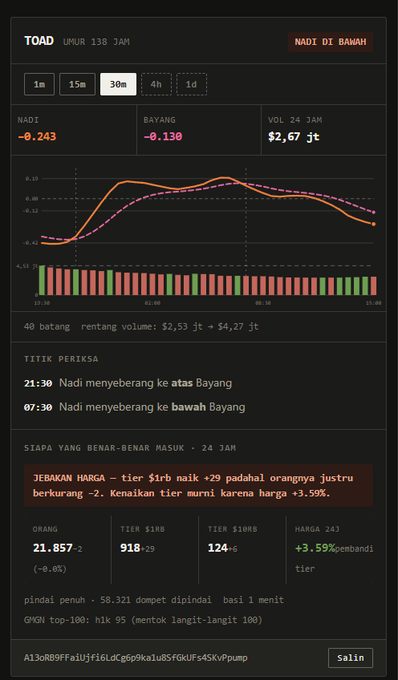398x680 pixels.
Task: Click the contract address A13oRB9F...pump
Action: pos(136,657)
